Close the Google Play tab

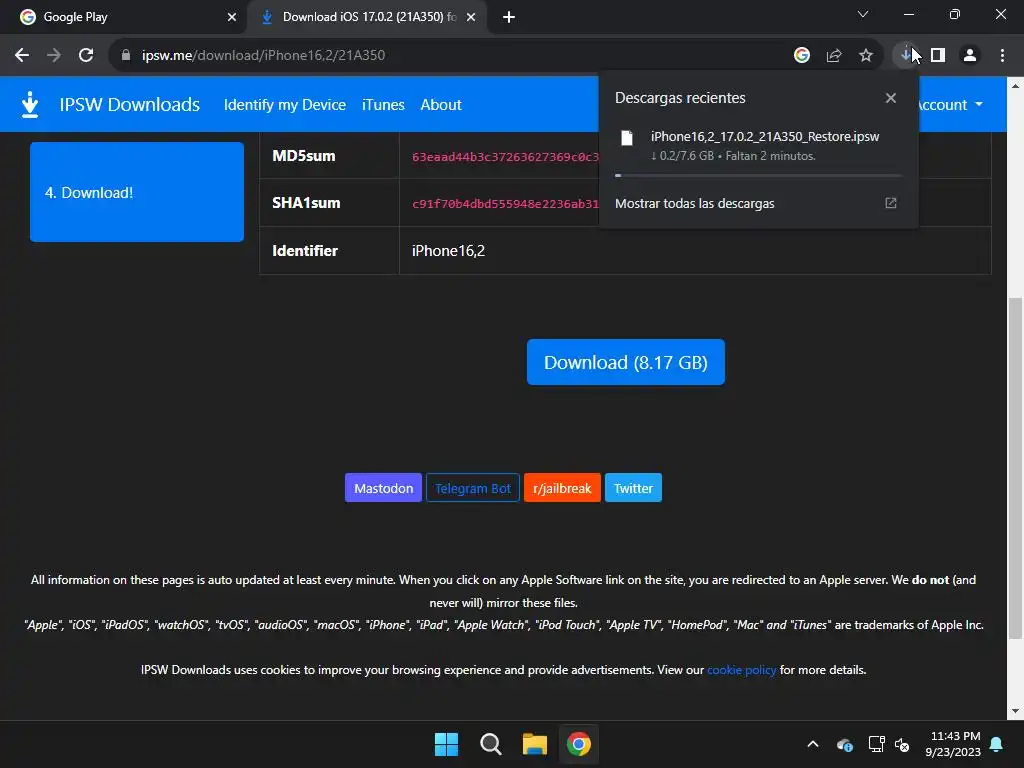(x=232, y=17)
